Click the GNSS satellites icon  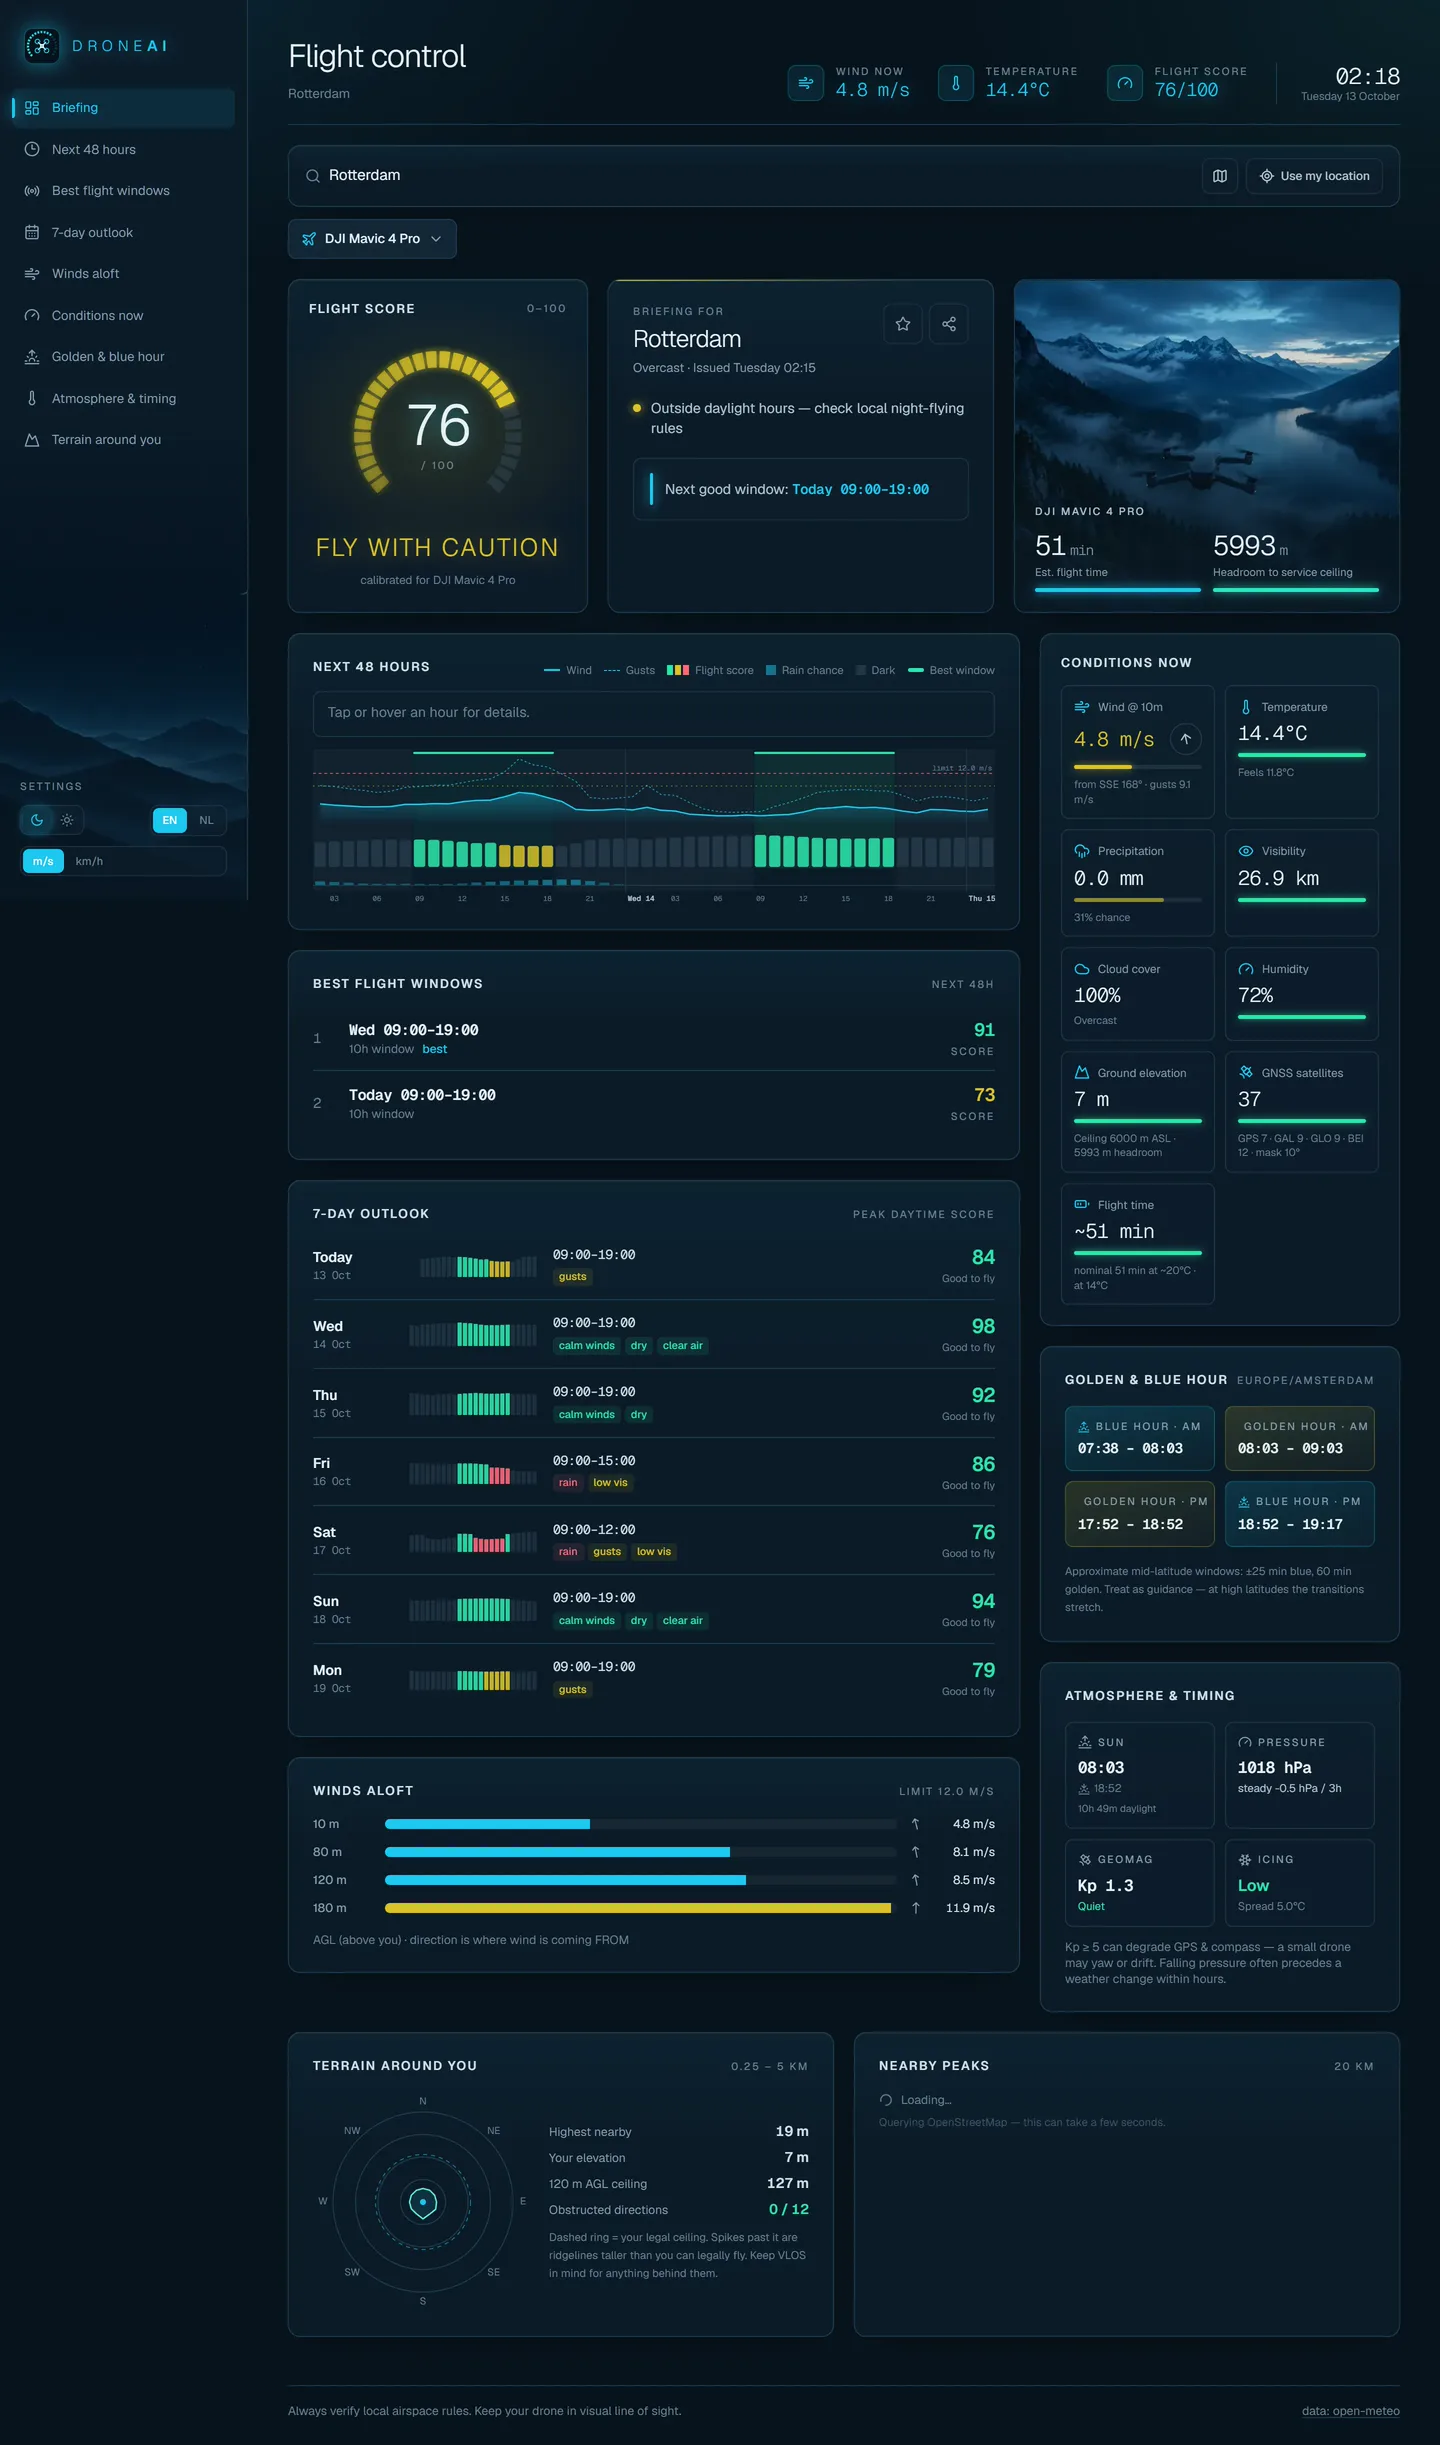pyautogui.click(x=1246, y=1073)
